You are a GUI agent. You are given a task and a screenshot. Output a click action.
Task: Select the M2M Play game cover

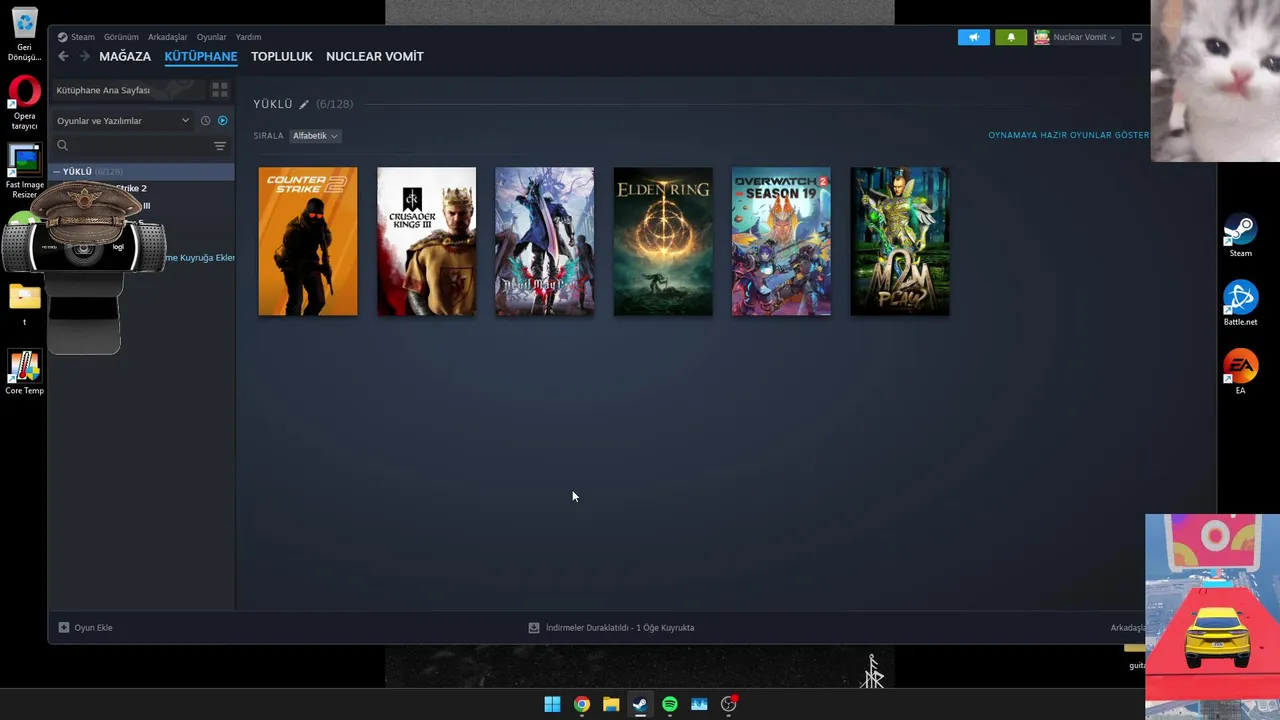coord(900,241)
